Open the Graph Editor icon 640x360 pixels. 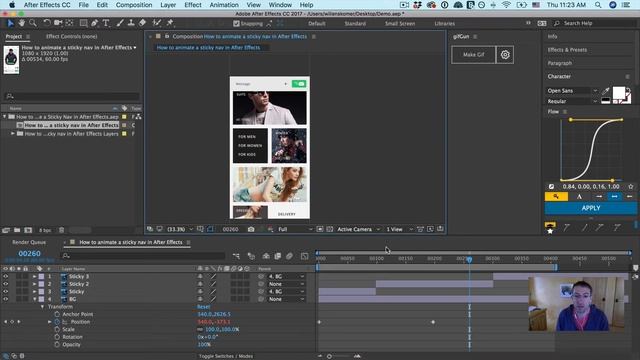click(x=304, y=256)
